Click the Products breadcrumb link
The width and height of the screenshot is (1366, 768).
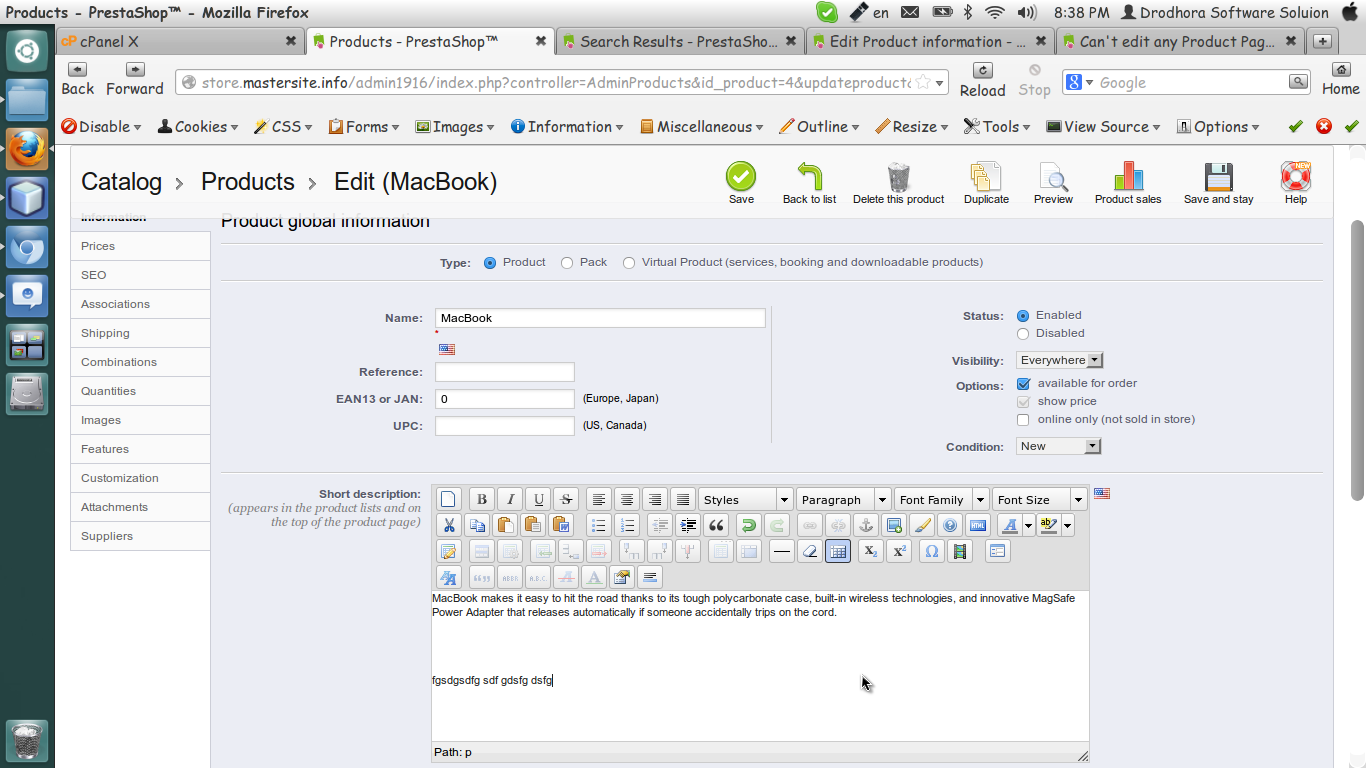coord(248,182)
